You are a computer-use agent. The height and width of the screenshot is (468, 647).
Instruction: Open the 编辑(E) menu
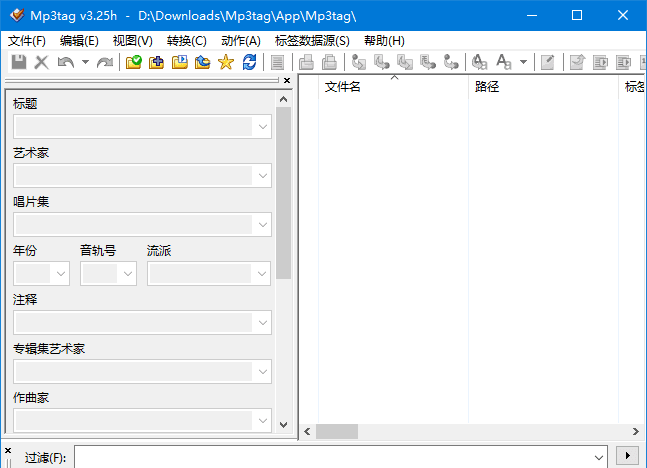pos(79,41)
